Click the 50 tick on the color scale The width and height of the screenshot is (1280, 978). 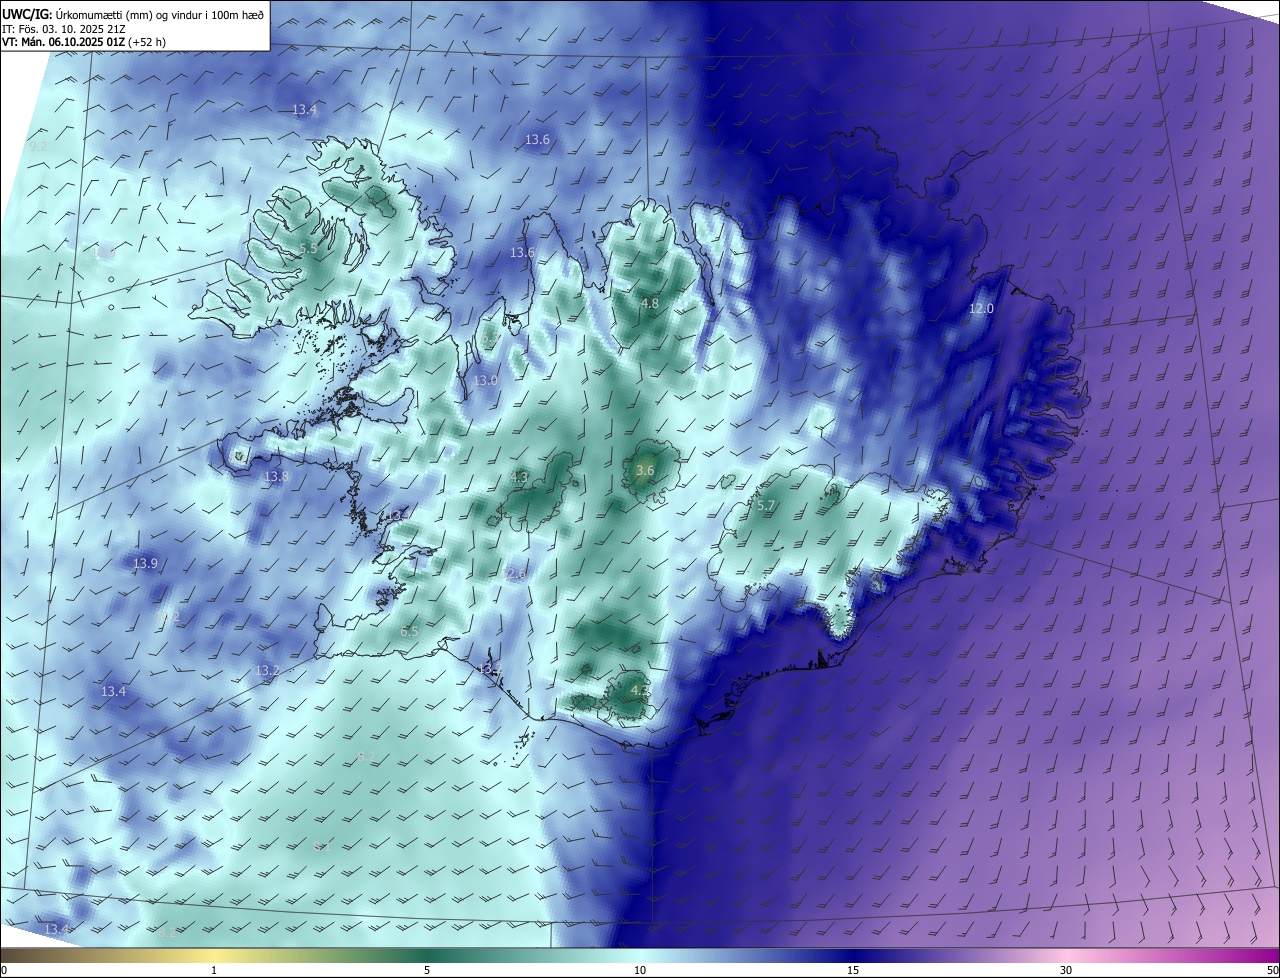(x=1272, y=970)
